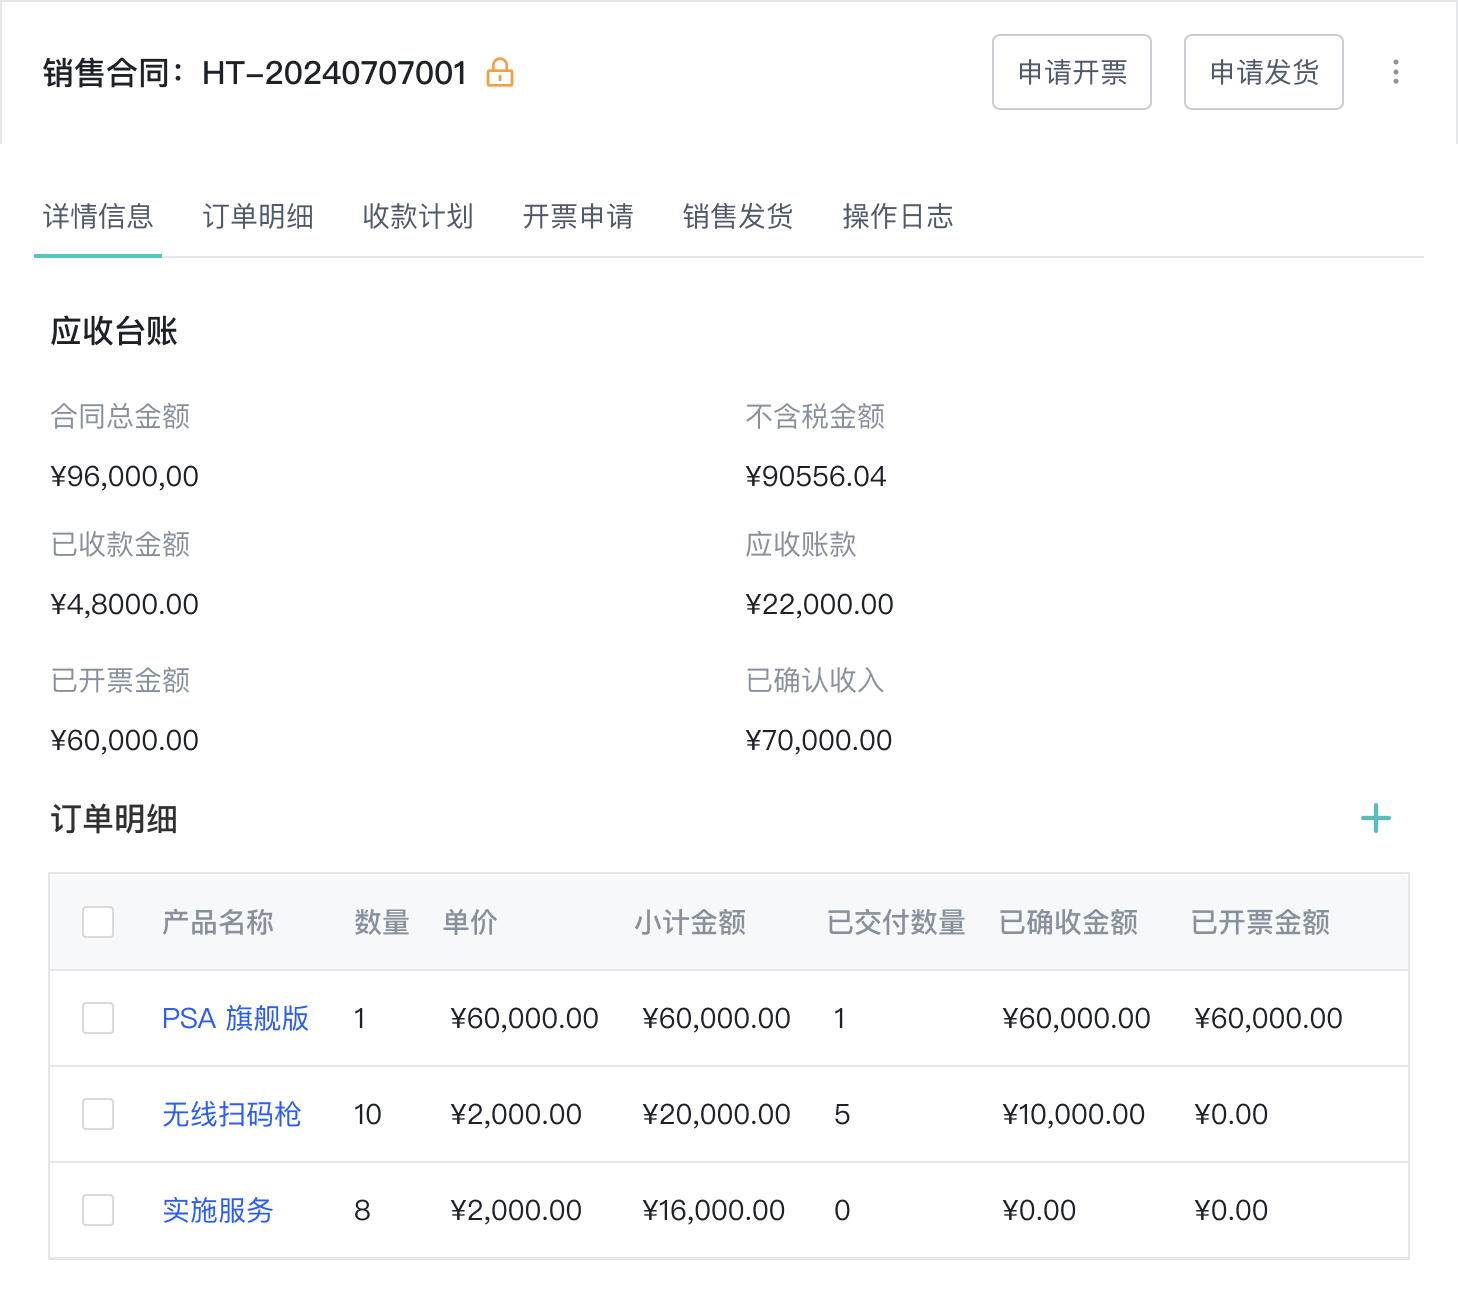The height and width of the screenshot is (1290, 1458).
Task: Click the 申请发货 button
Action: (x=1263, y=72)
